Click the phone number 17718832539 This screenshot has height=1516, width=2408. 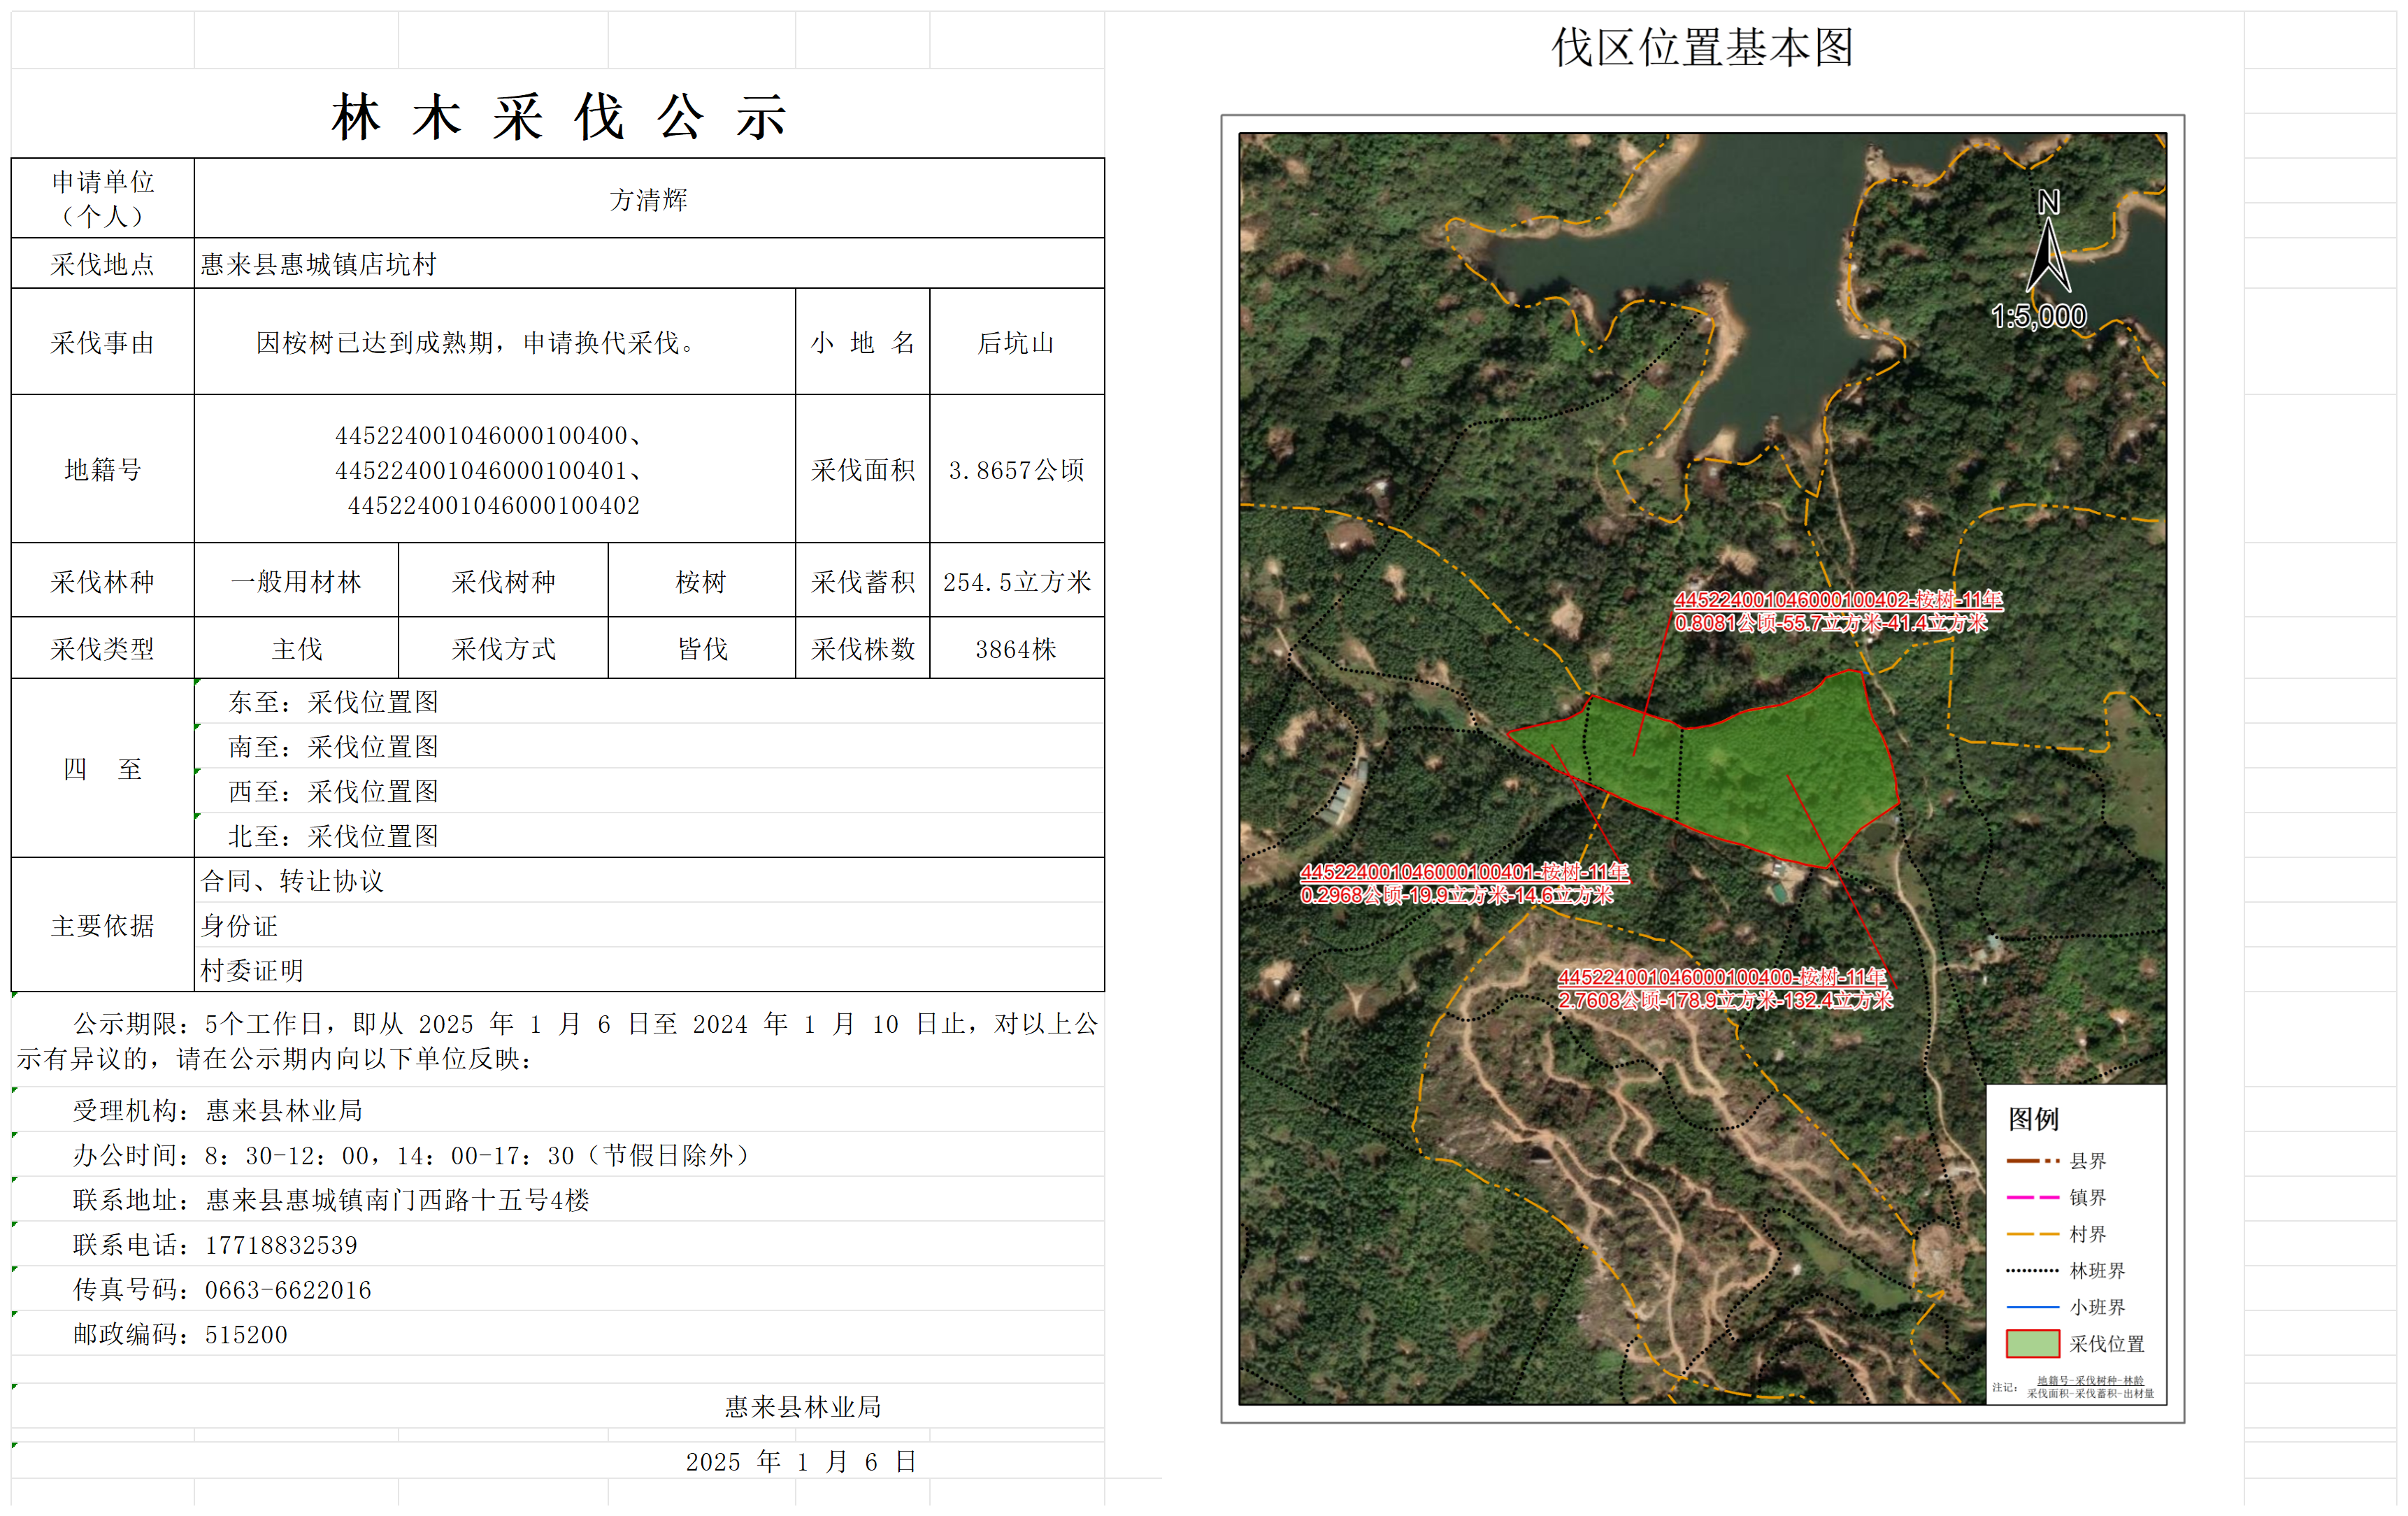[x=281, y=1245]
